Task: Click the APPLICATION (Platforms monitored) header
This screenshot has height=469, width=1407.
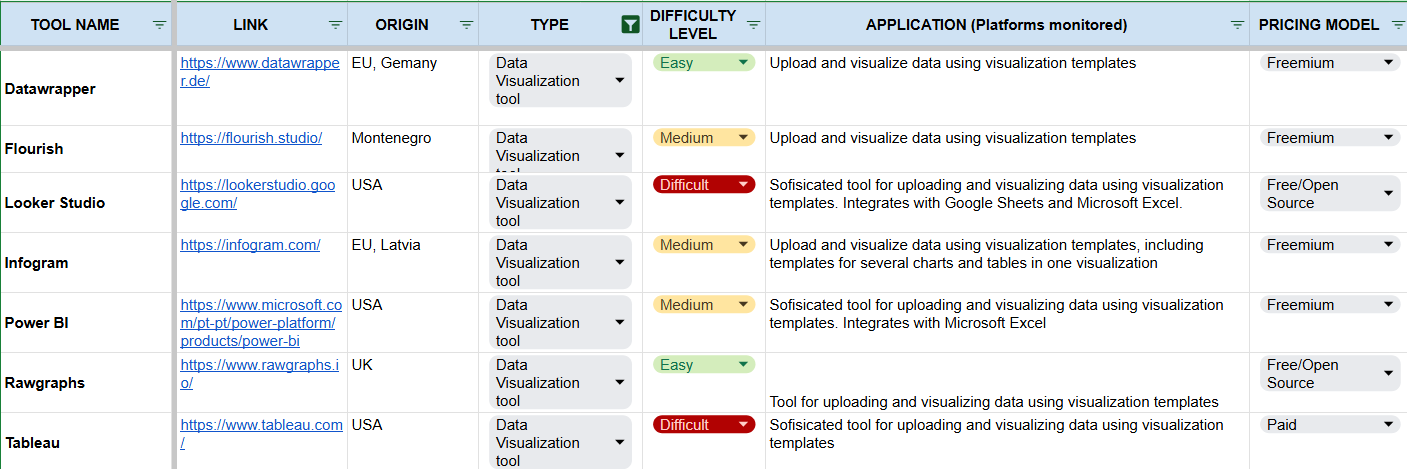Action: point(1007,25)
